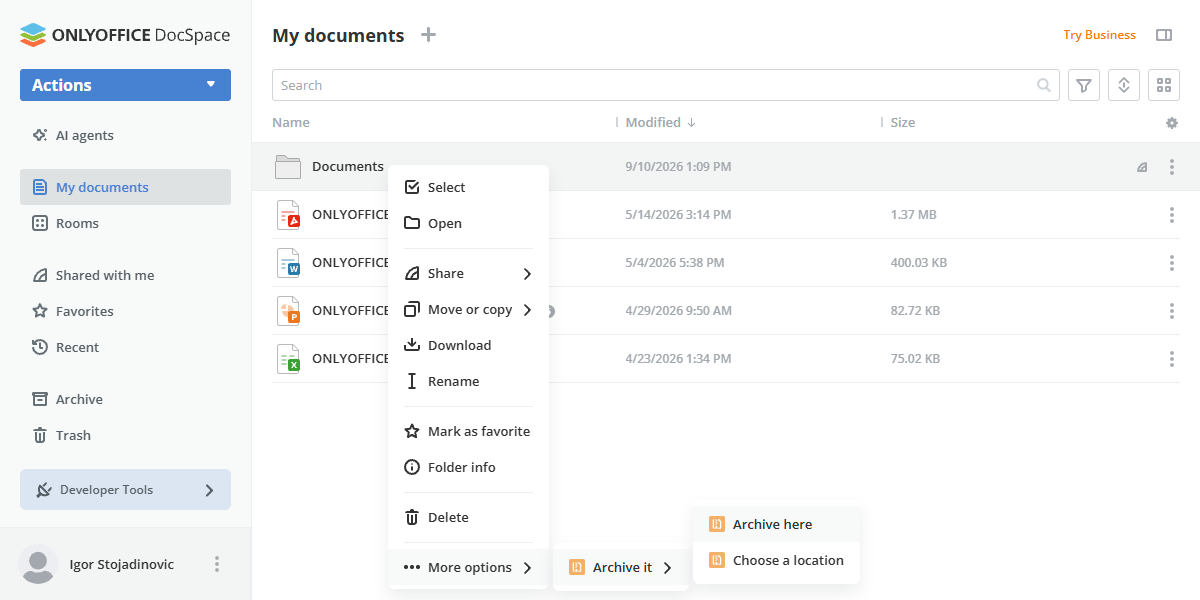
Task: Open the Actions dropdown
Action: tap(125, 85)
